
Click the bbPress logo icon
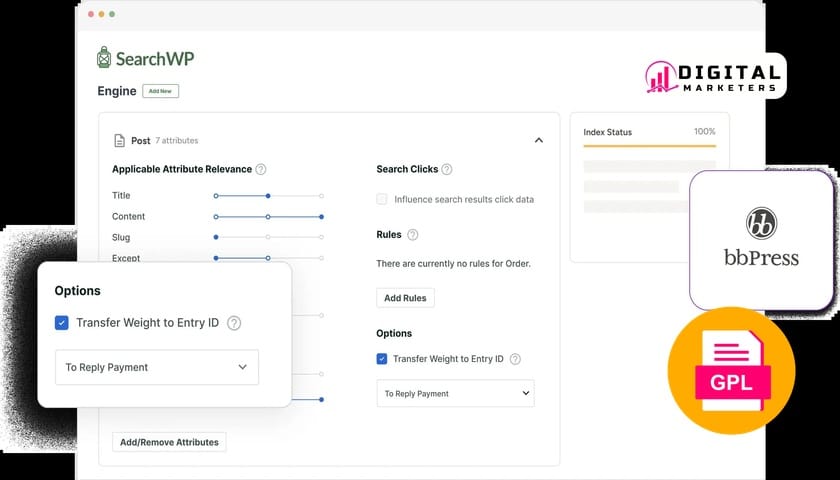[x=762, y=222]
